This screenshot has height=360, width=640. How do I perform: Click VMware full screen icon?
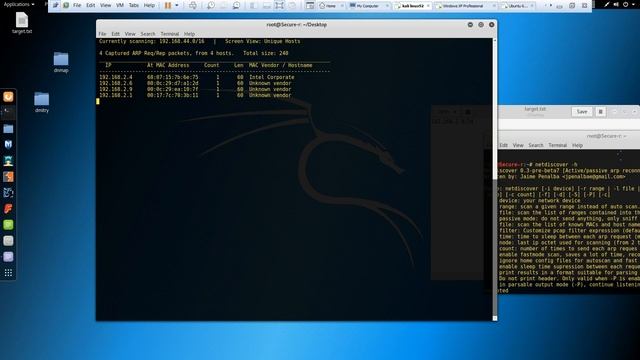click(x=279, y=5)
